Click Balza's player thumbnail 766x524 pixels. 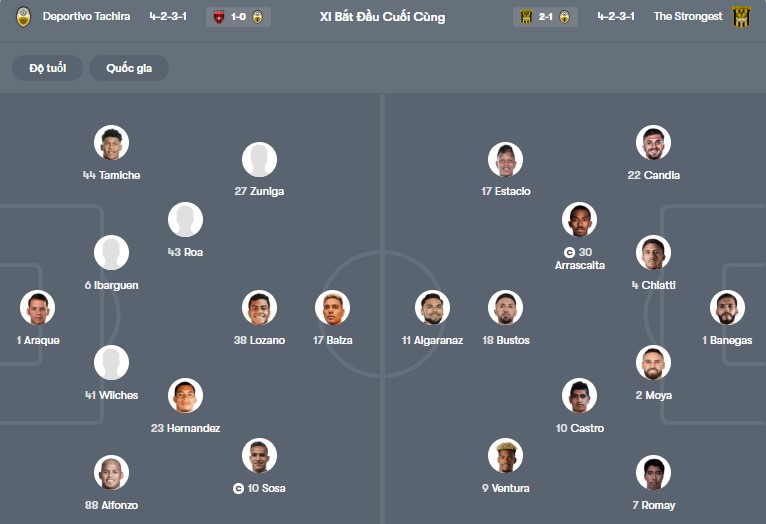pos(332,308)
